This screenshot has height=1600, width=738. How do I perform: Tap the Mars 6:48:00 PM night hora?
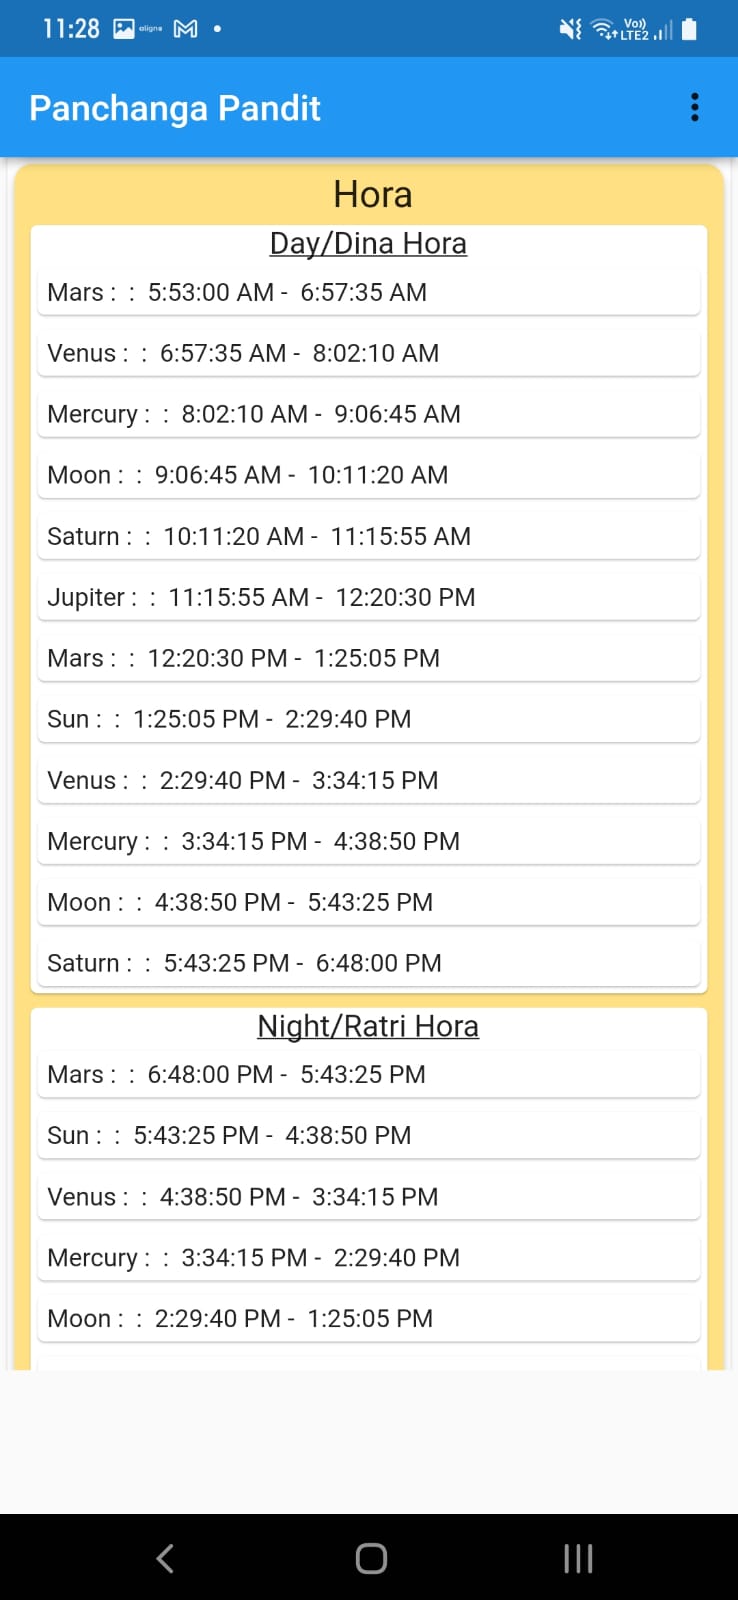point(368,1075)
